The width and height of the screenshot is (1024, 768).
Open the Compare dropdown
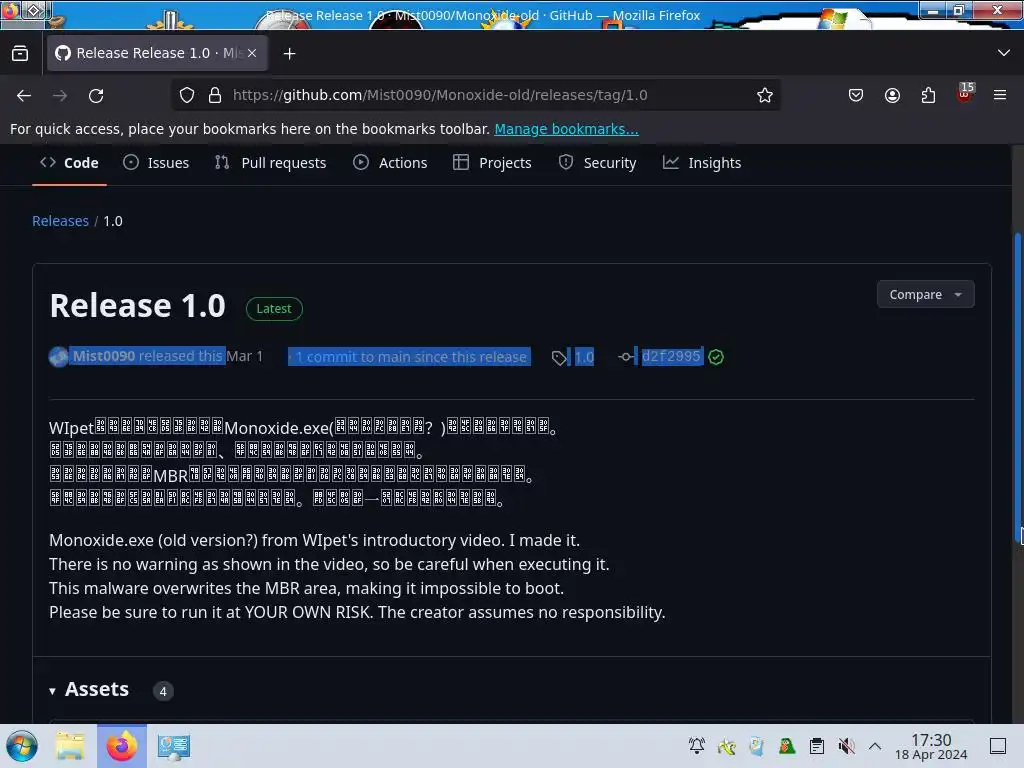click(x=925, y=295)
